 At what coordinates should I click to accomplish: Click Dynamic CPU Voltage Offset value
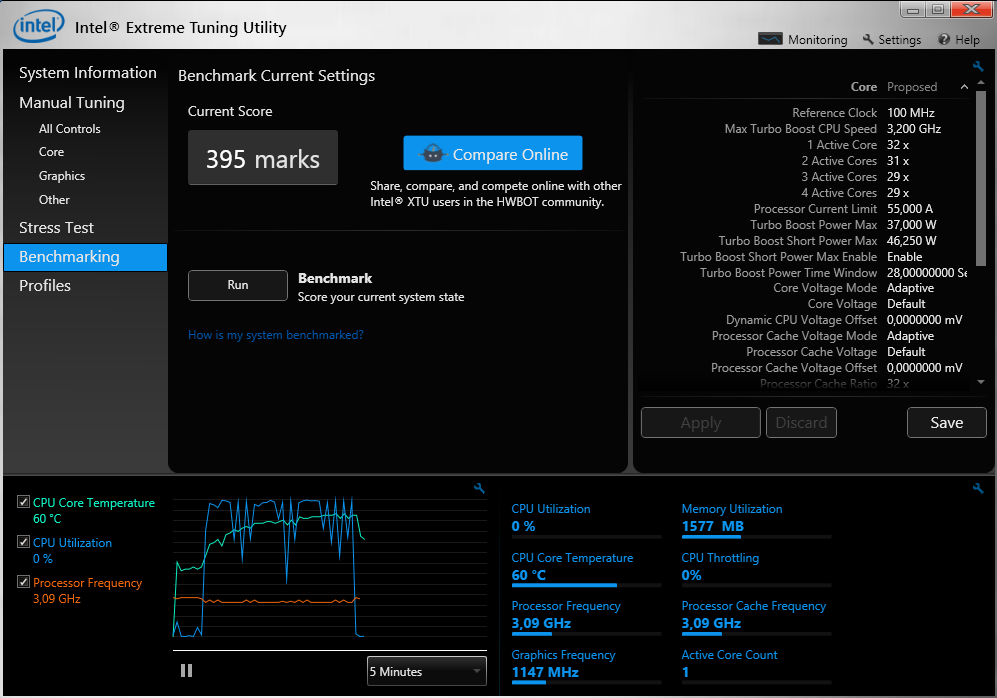coord(925,320)
